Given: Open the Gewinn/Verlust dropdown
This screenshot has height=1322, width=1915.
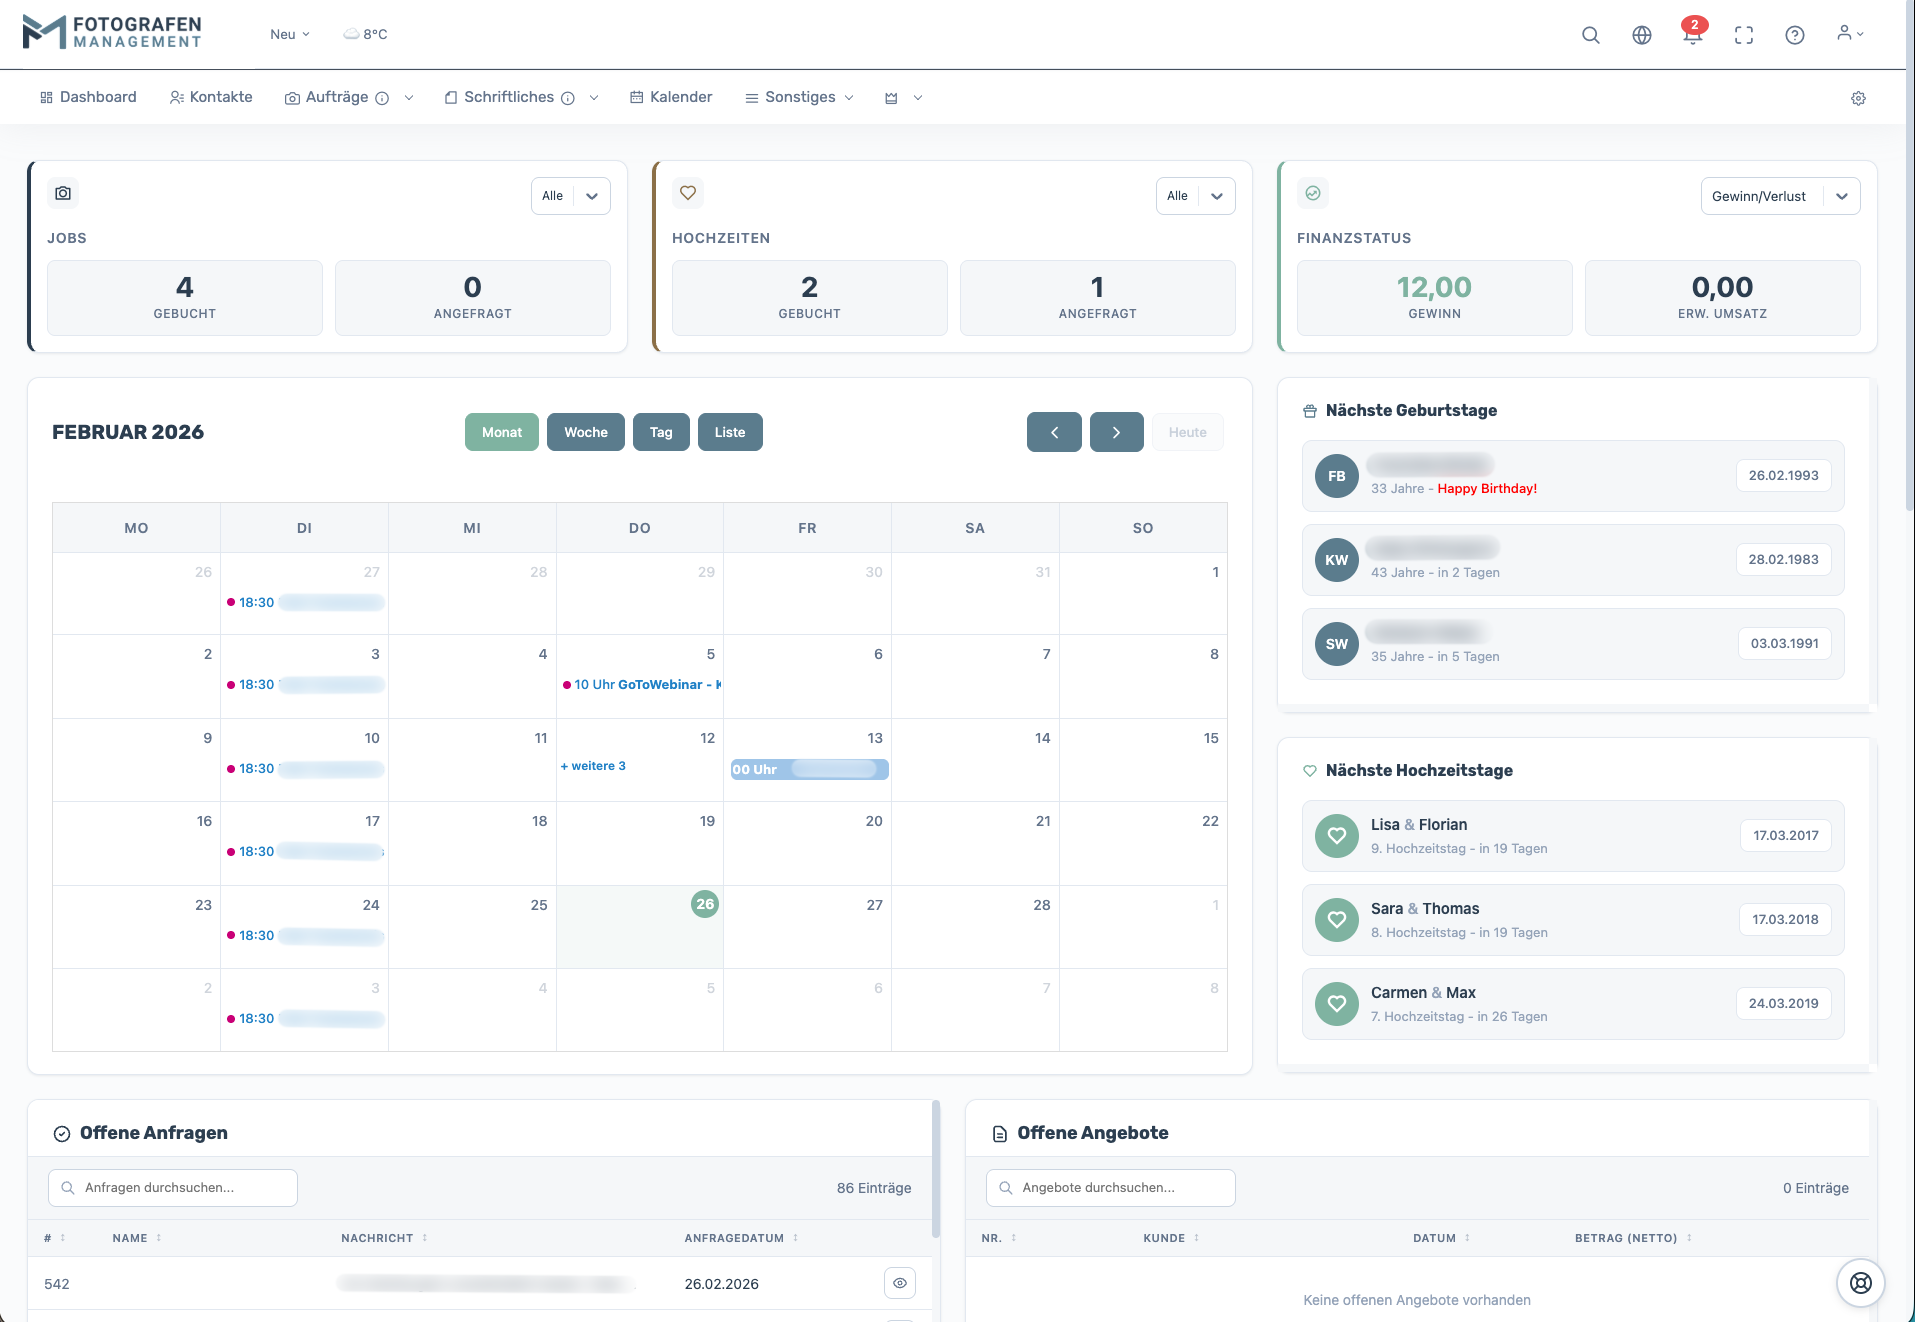Looking at the screenshot, I should click(1779, 196).
